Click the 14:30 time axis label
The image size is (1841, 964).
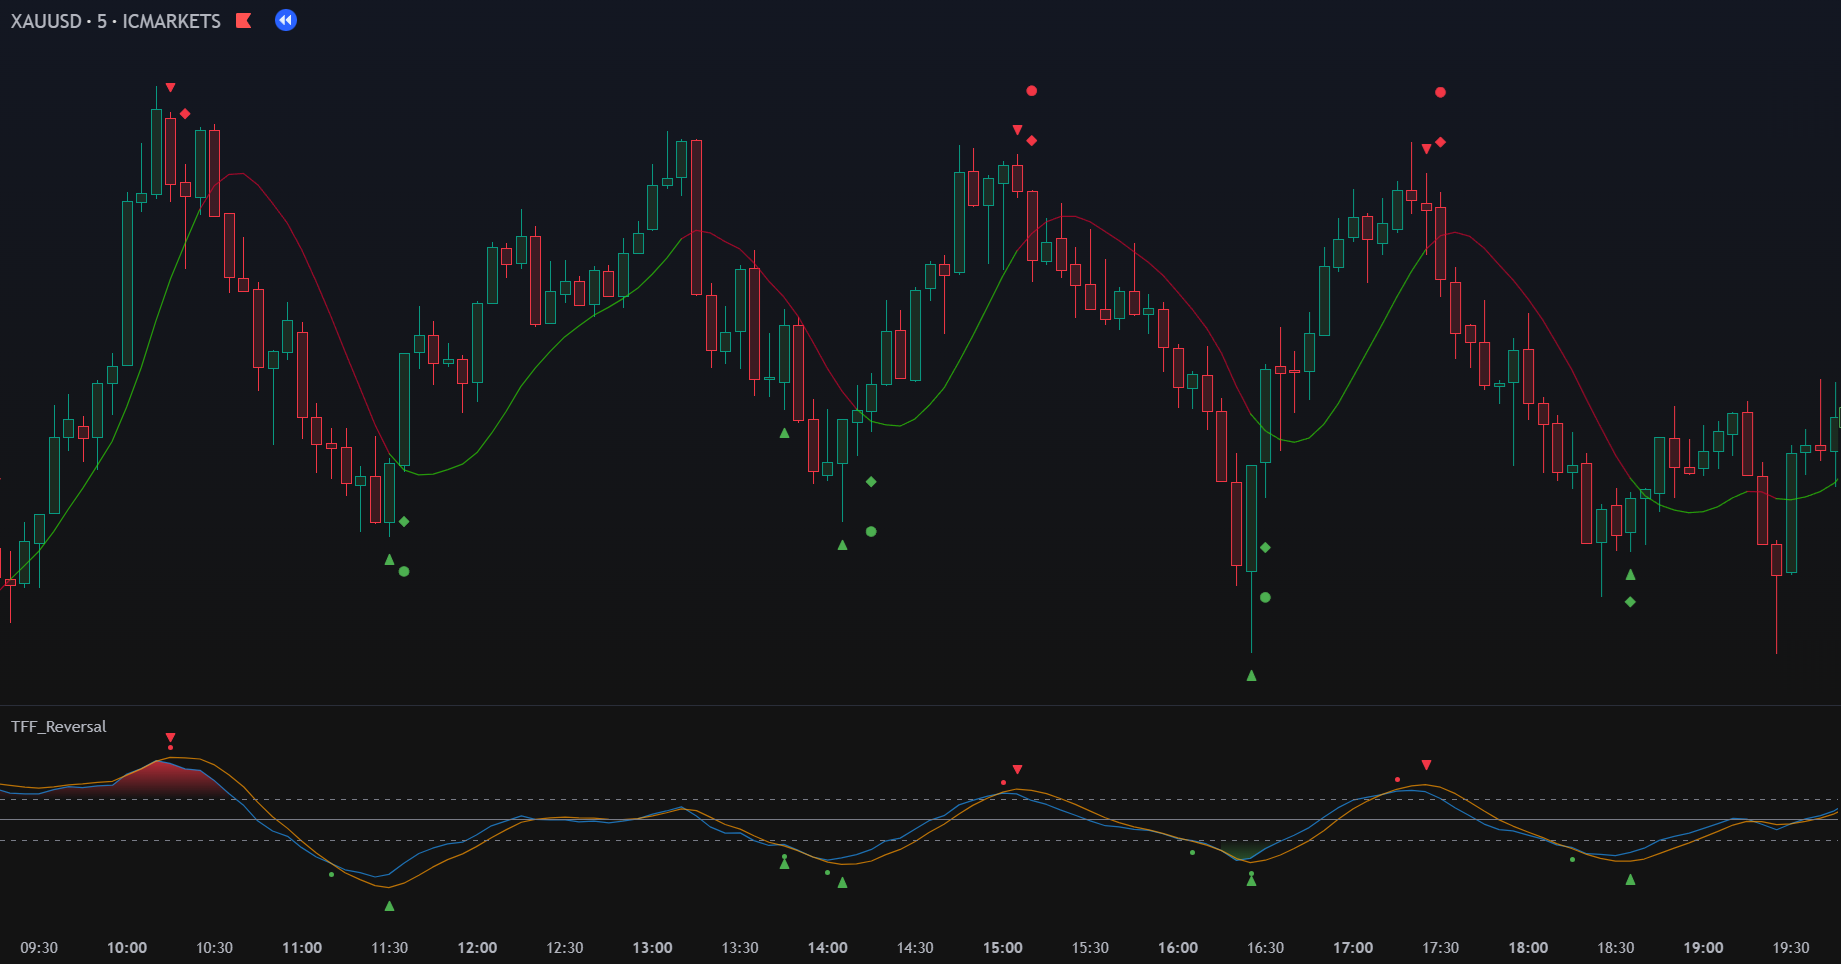pos(915,948)
